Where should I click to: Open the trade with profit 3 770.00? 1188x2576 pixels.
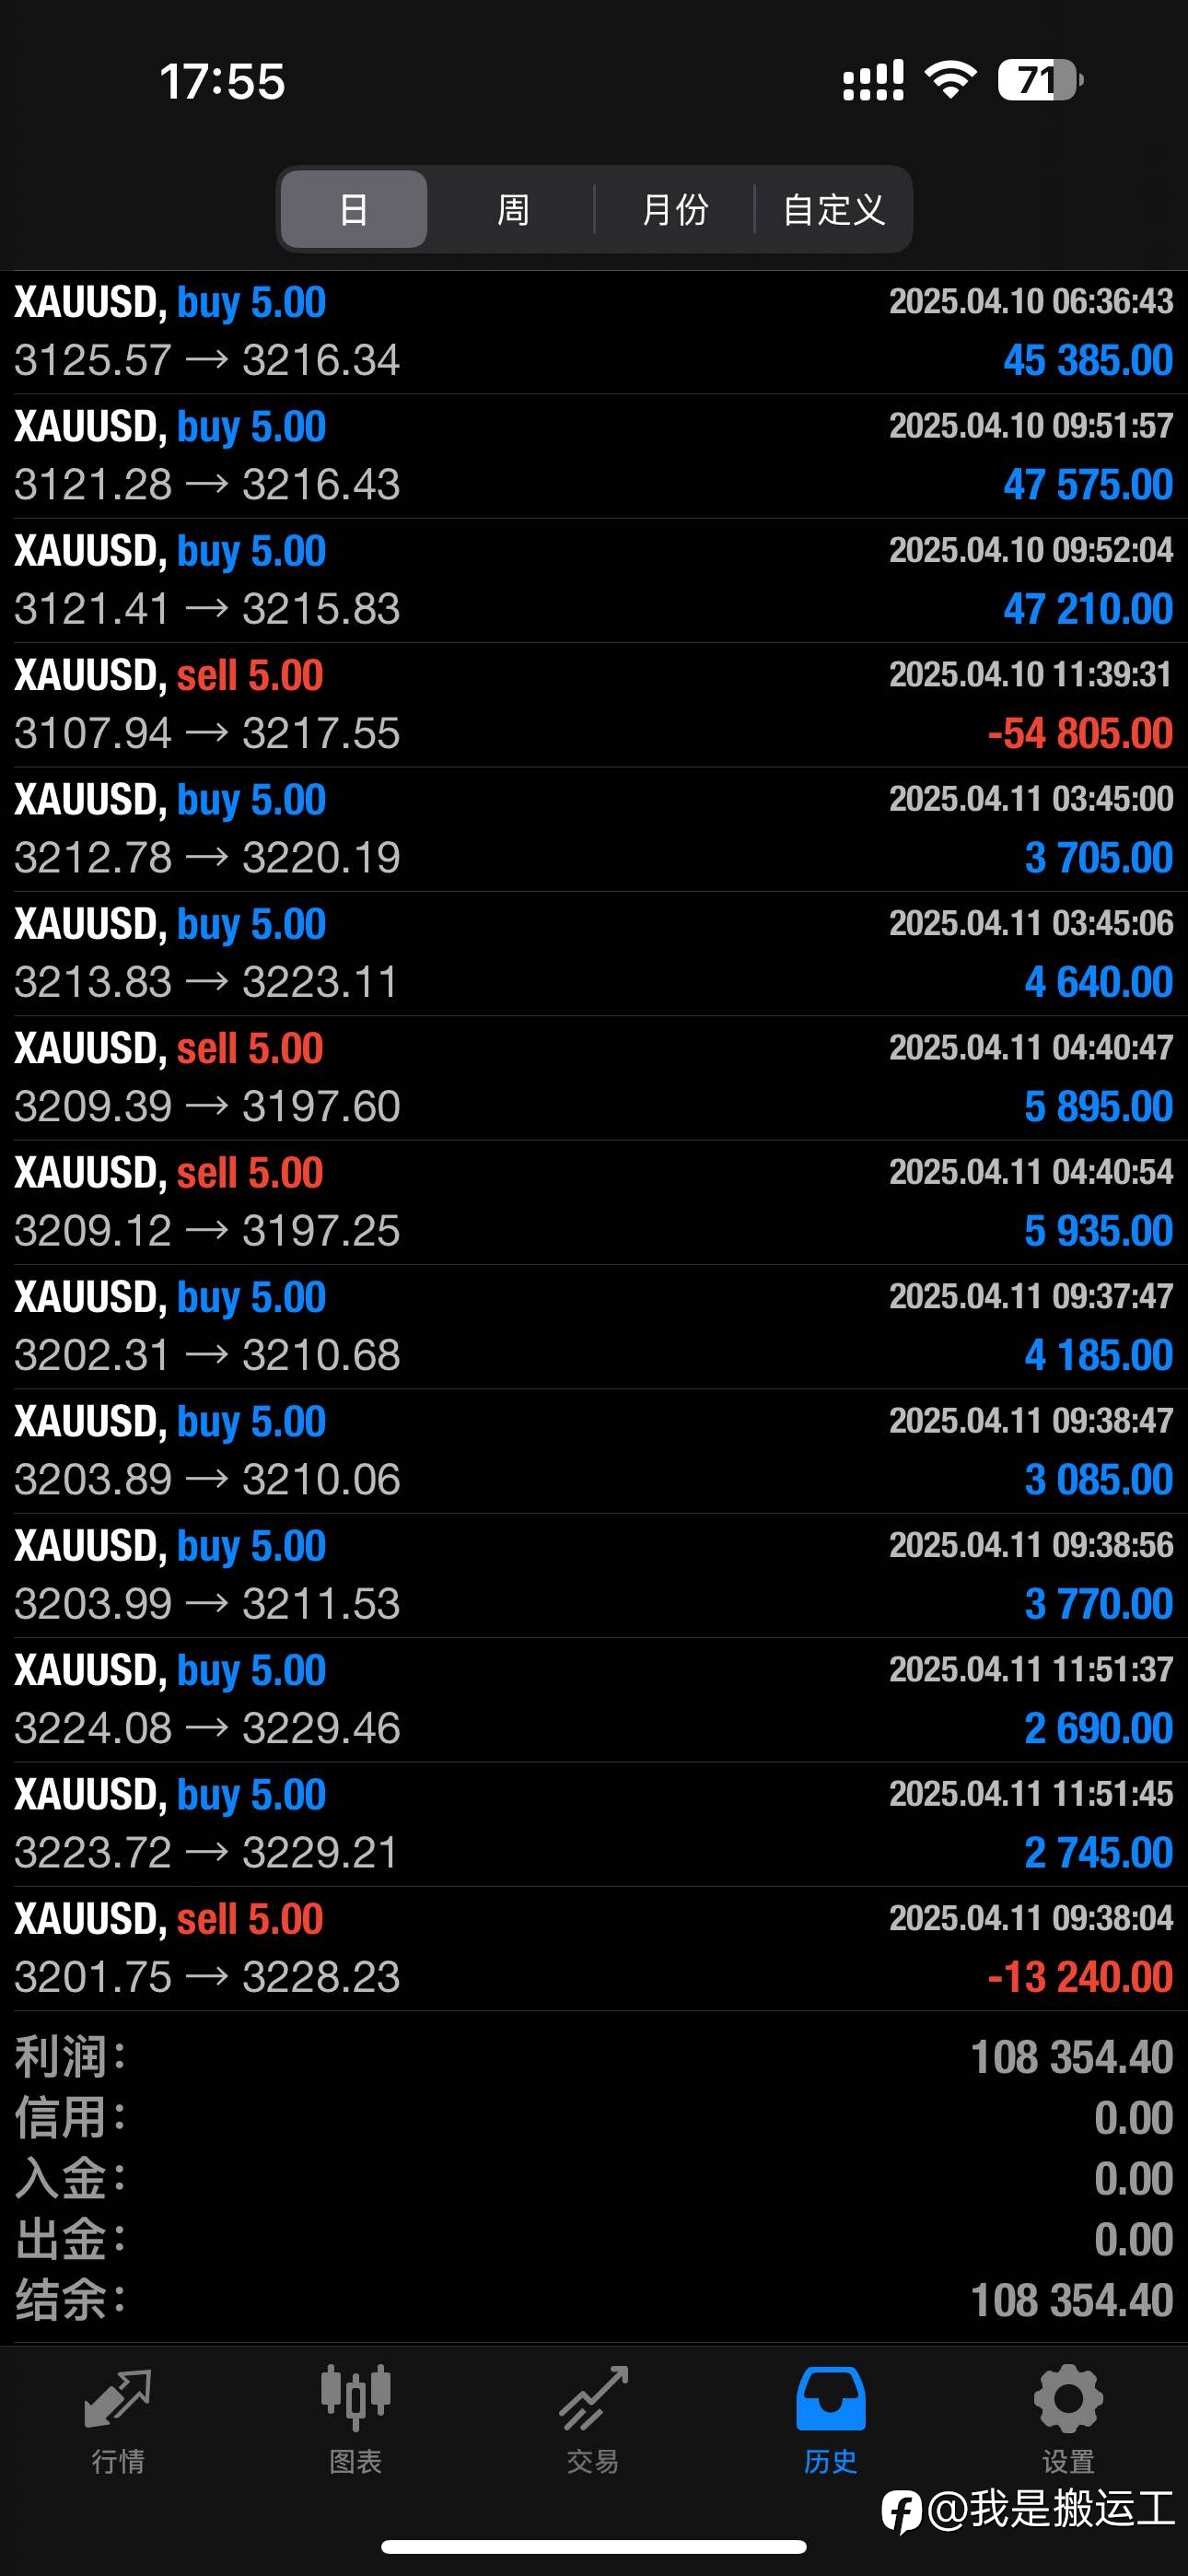[x=594, y=1576]
